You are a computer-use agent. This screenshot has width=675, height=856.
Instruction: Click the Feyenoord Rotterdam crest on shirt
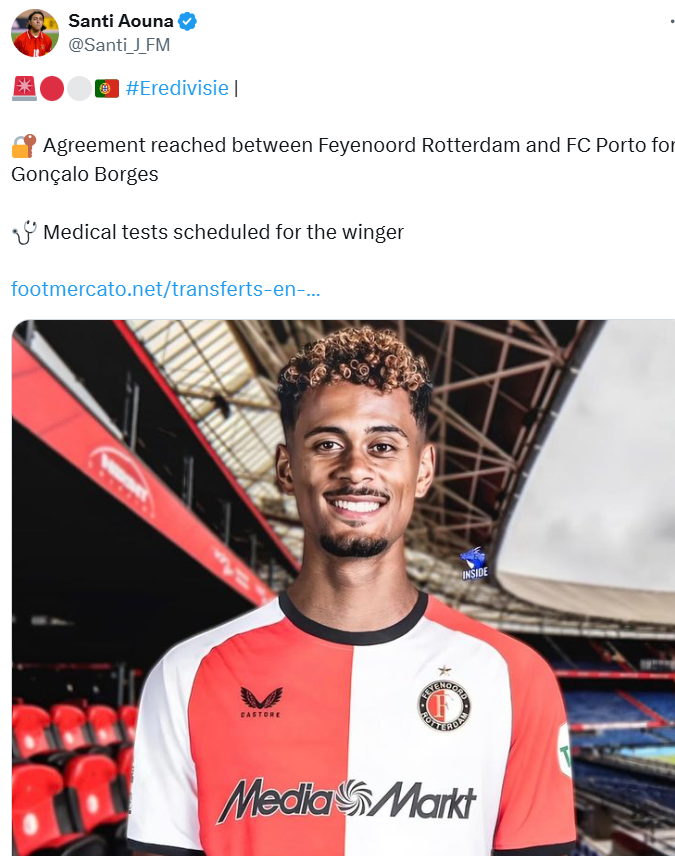pyautogui.click(x=444, y=704)
